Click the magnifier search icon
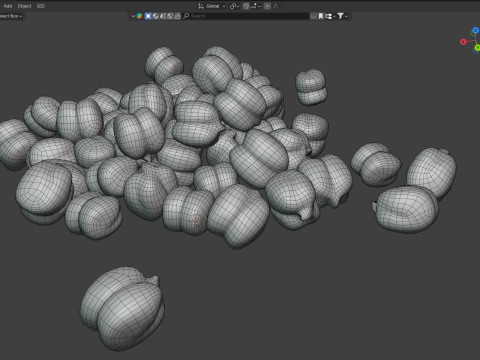The height and width of the screenshot is (360, 480). 186,16
